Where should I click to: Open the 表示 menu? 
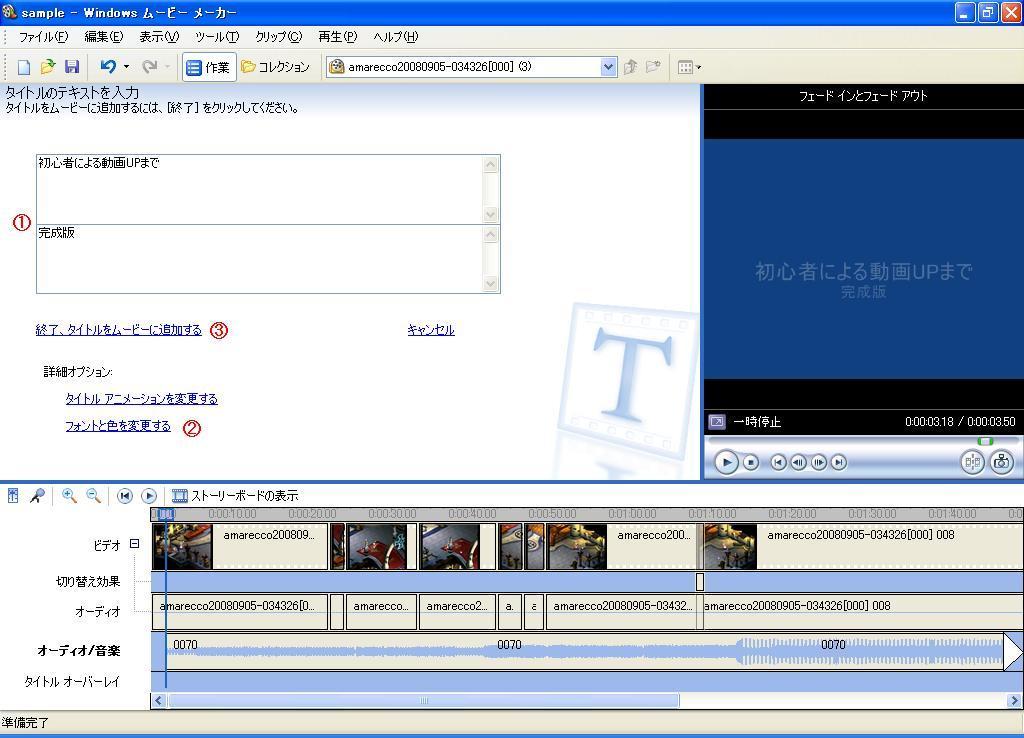coord(159,37)
